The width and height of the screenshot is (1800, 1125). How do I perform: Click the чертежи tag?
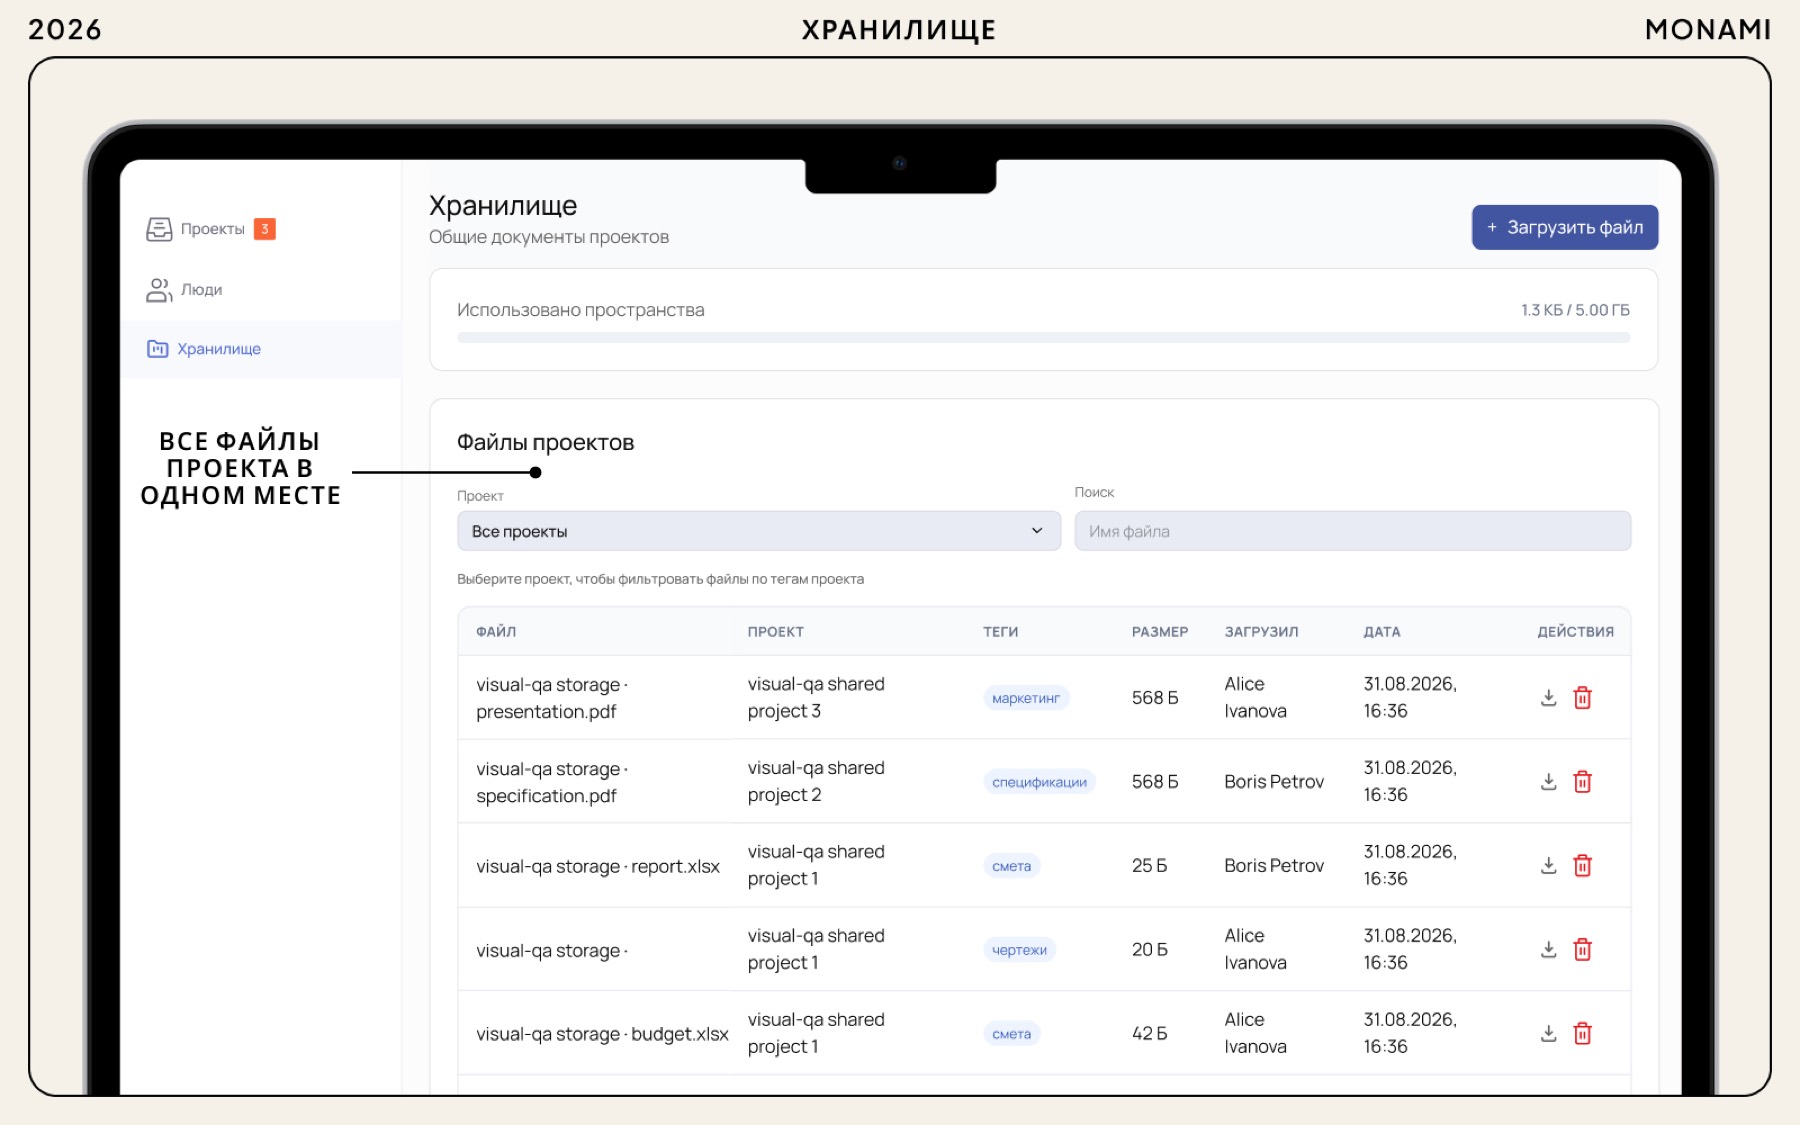click(x=1019, y=950)
